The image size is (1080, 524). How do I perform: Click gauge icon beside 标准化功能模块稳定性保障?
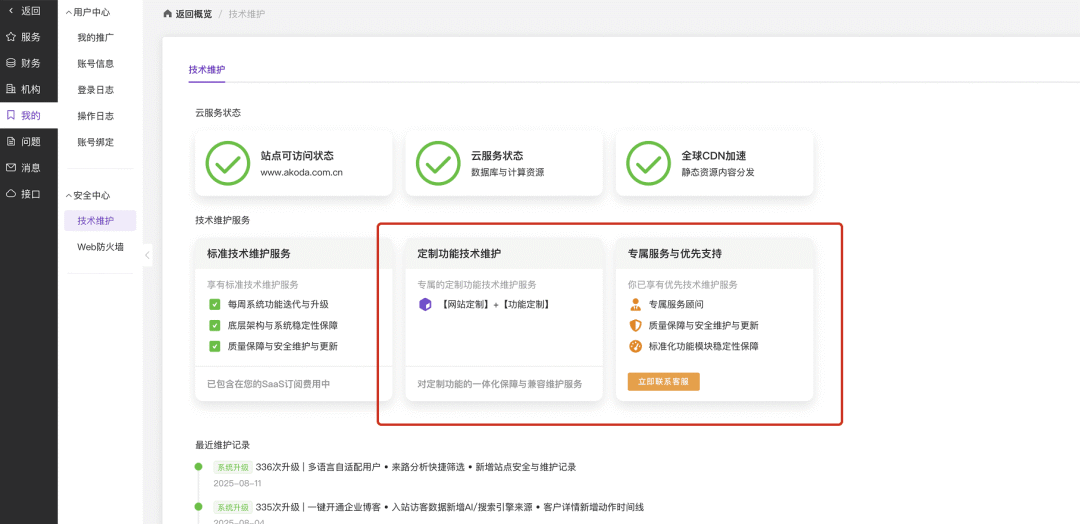click(635, 346)
